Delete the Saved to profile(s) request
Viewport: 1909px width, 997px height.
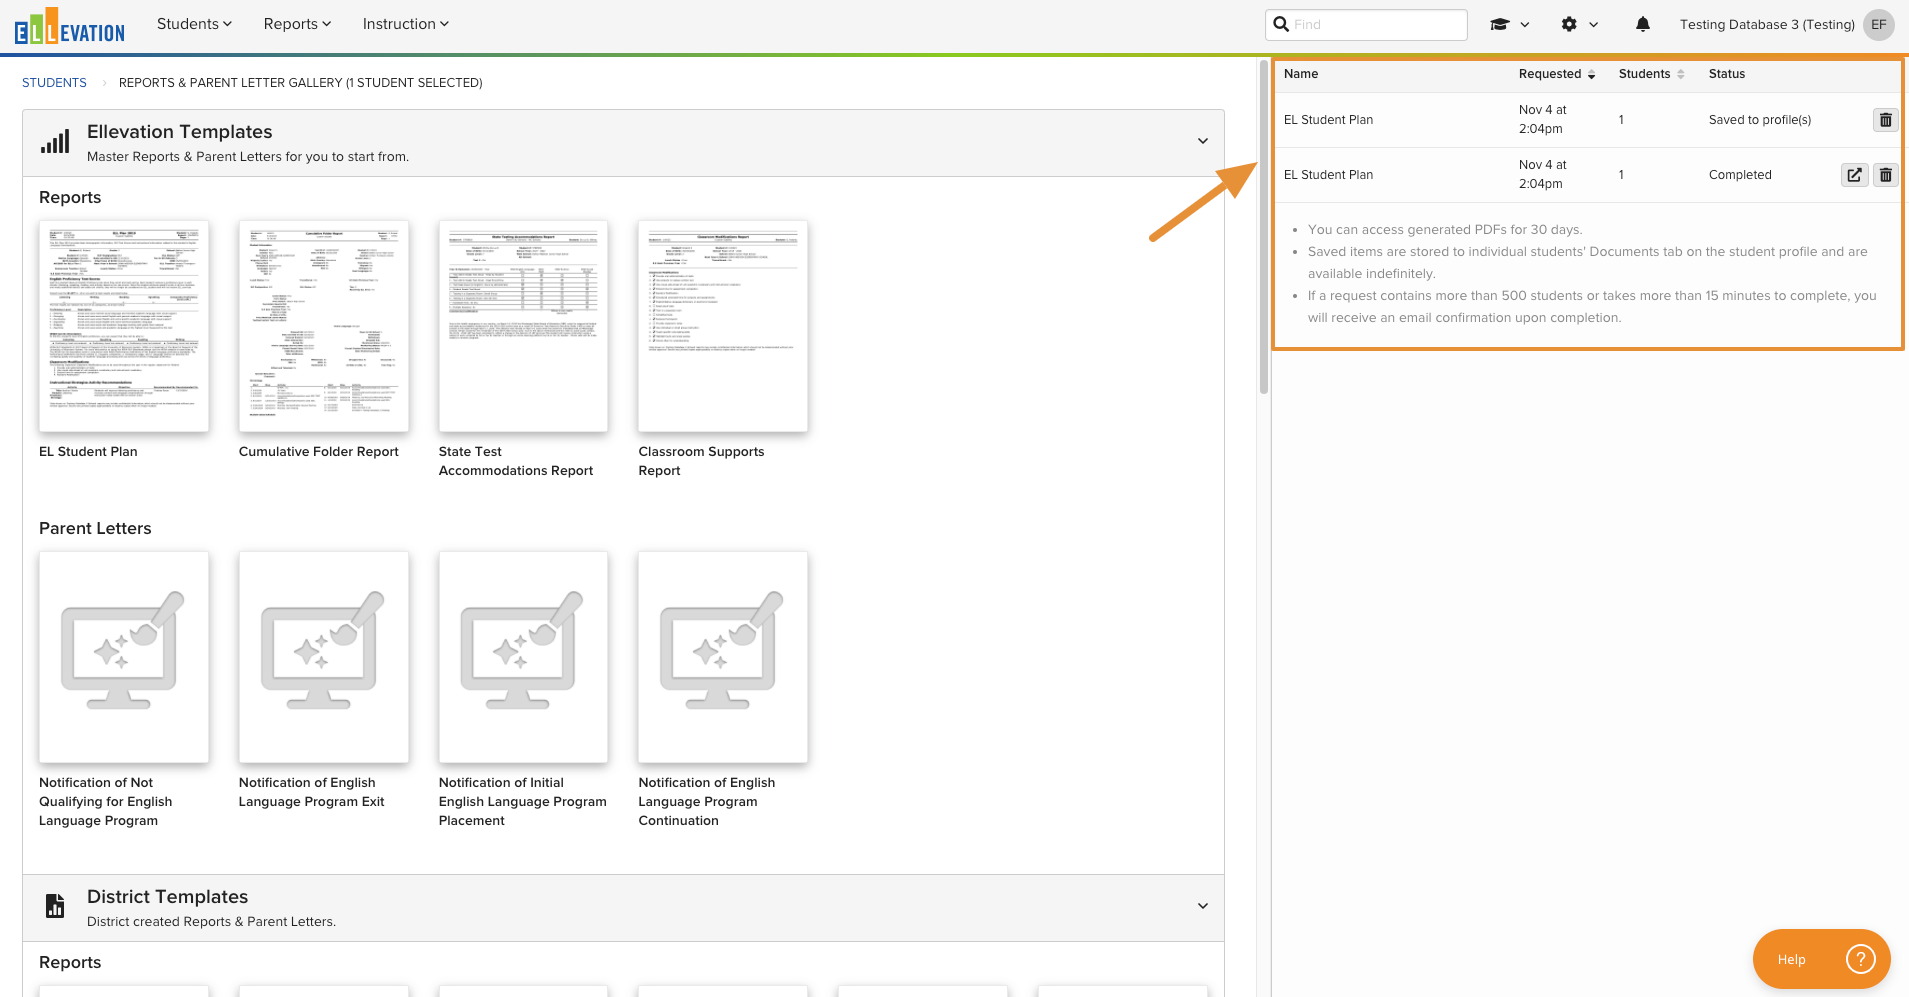click(1885, 120)
